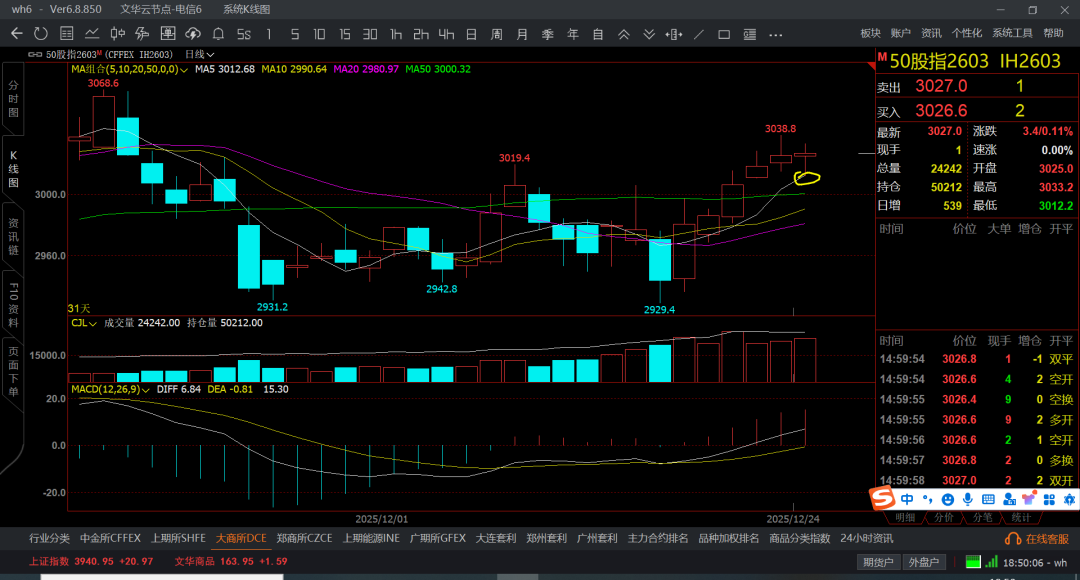Viewport: 1080px width, 580px height.
Task: Select the 15 minute period
Action: click(x=344, y=34)
